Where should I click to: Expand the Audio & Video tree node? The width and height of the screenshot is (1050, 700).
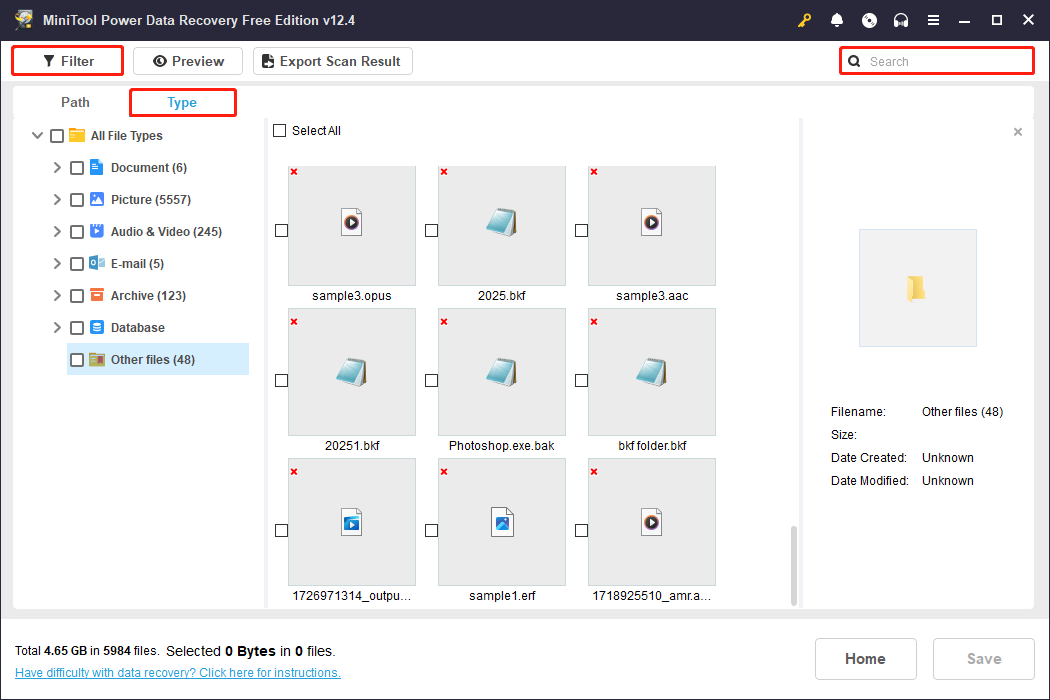coord(57,231)
